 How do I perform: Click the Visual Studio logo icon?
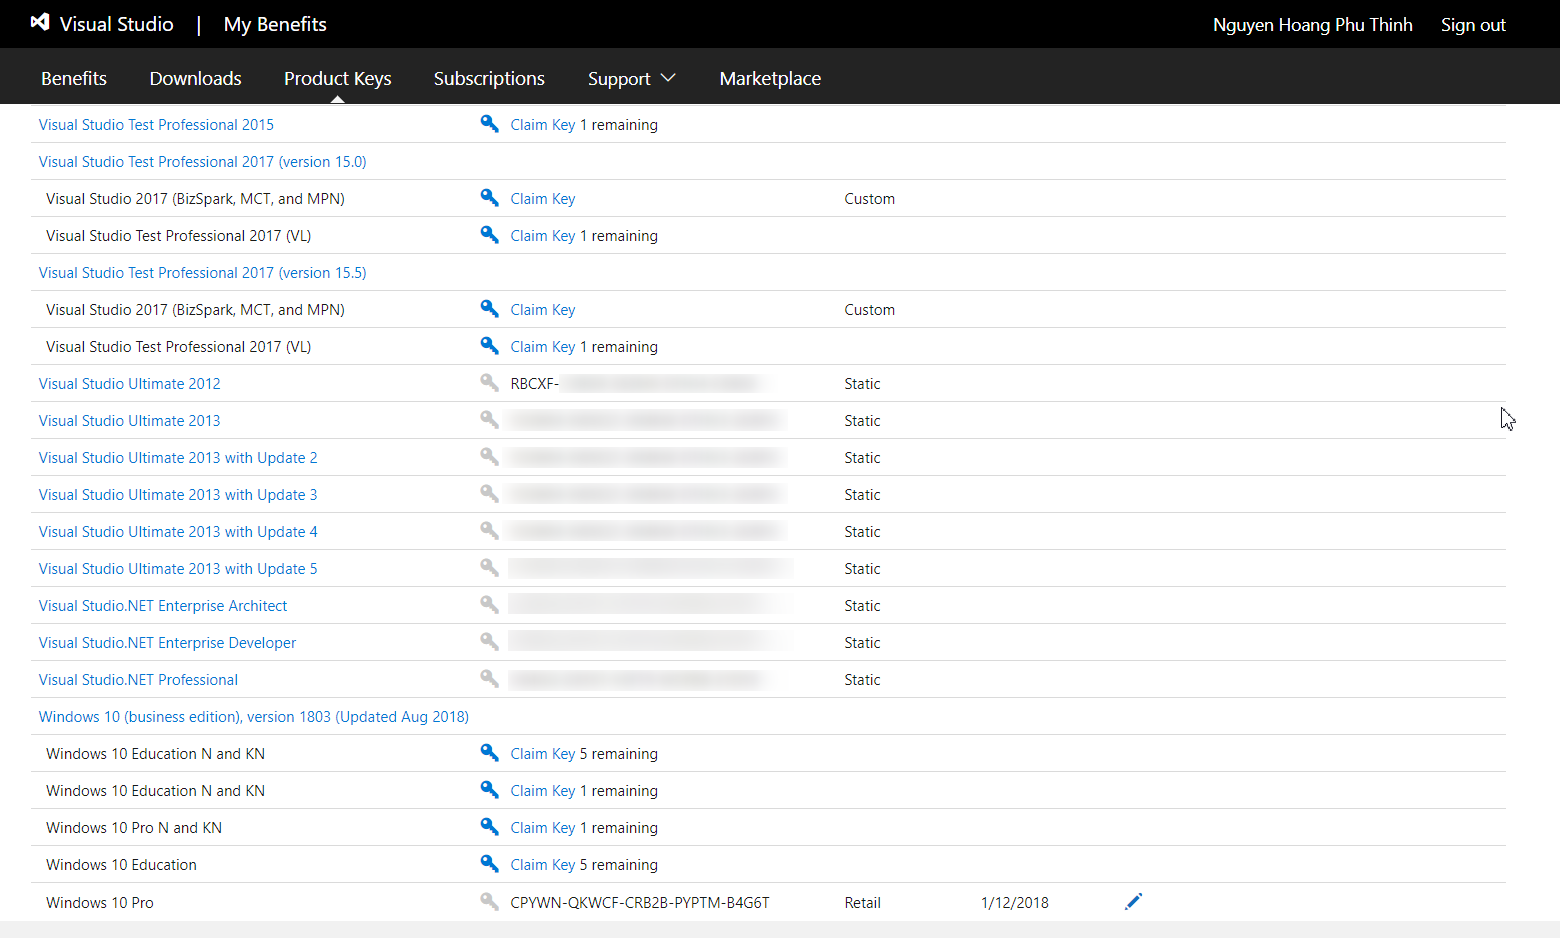pyautogui.click(x=40, y=22)
